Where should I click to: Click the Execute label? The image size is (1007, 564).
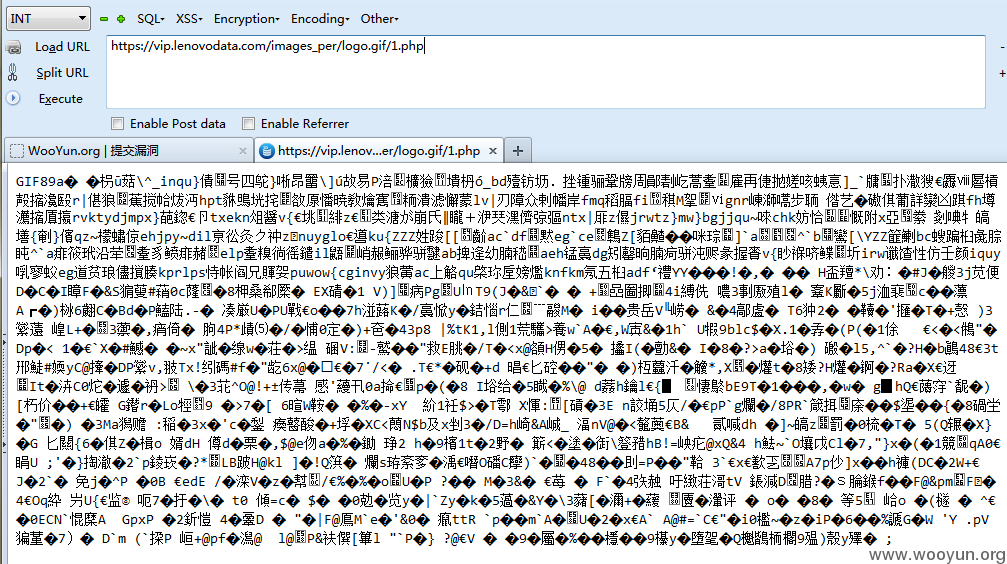(x=60, y=99)
